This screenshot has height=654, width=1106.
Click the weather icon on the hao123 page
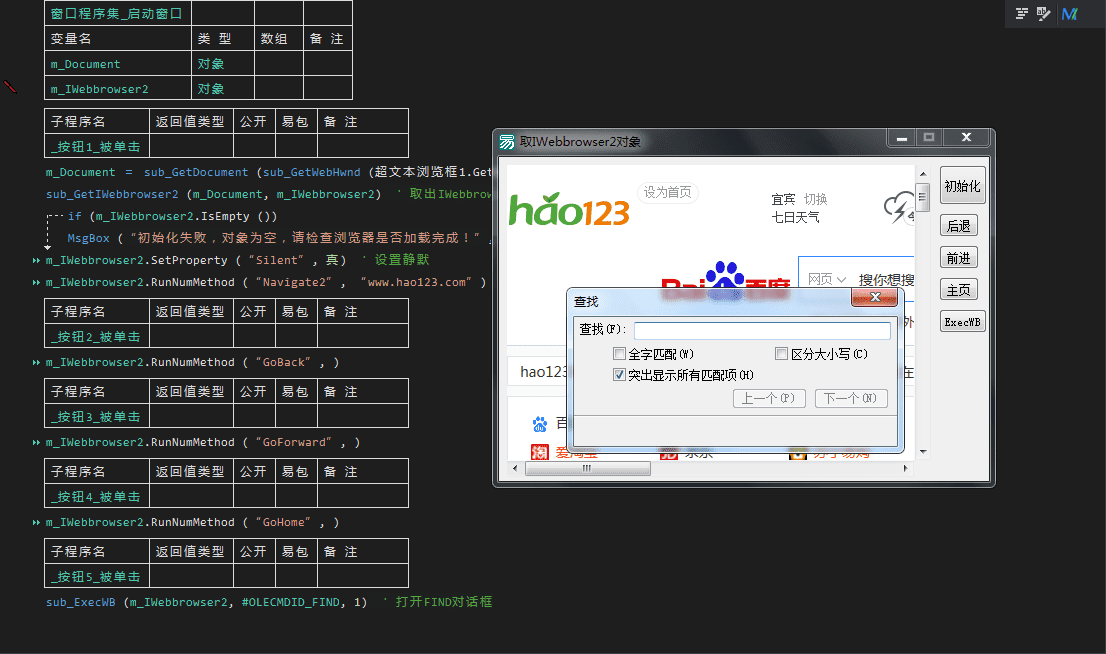click(x=899, y=204)
